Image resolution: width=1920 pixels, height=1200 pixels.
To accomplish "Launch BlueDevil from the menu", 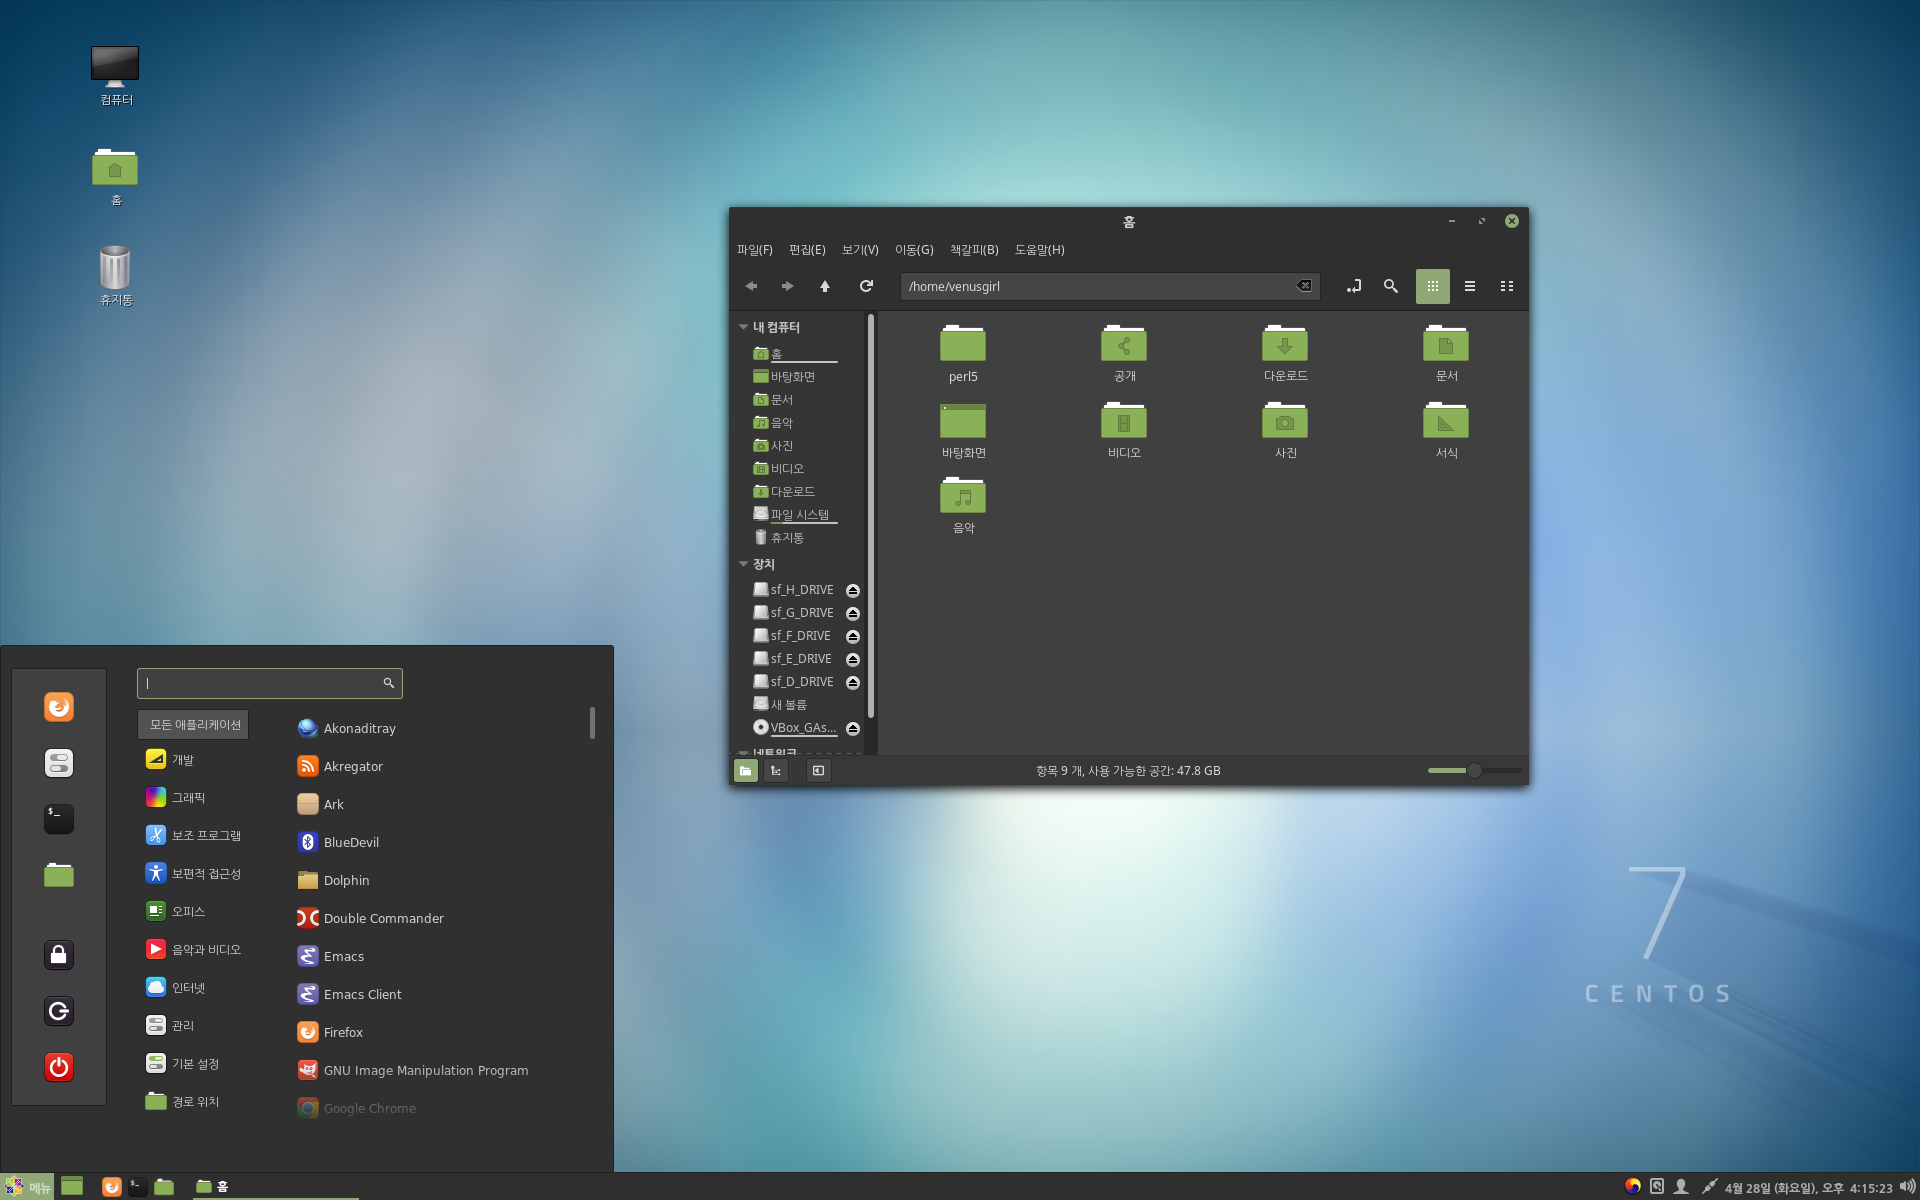I will click(338, 842).
